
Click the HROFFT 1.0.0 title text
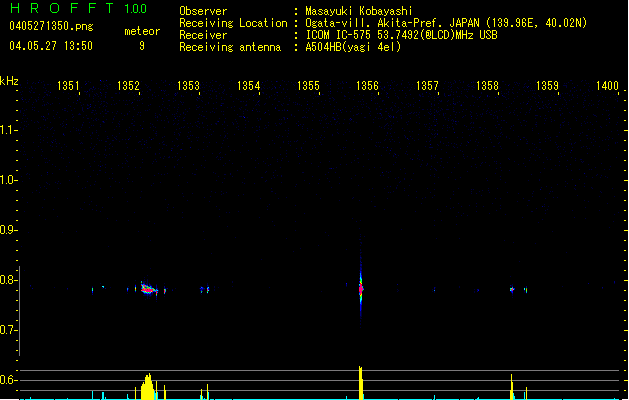click(x=79, y=8)
